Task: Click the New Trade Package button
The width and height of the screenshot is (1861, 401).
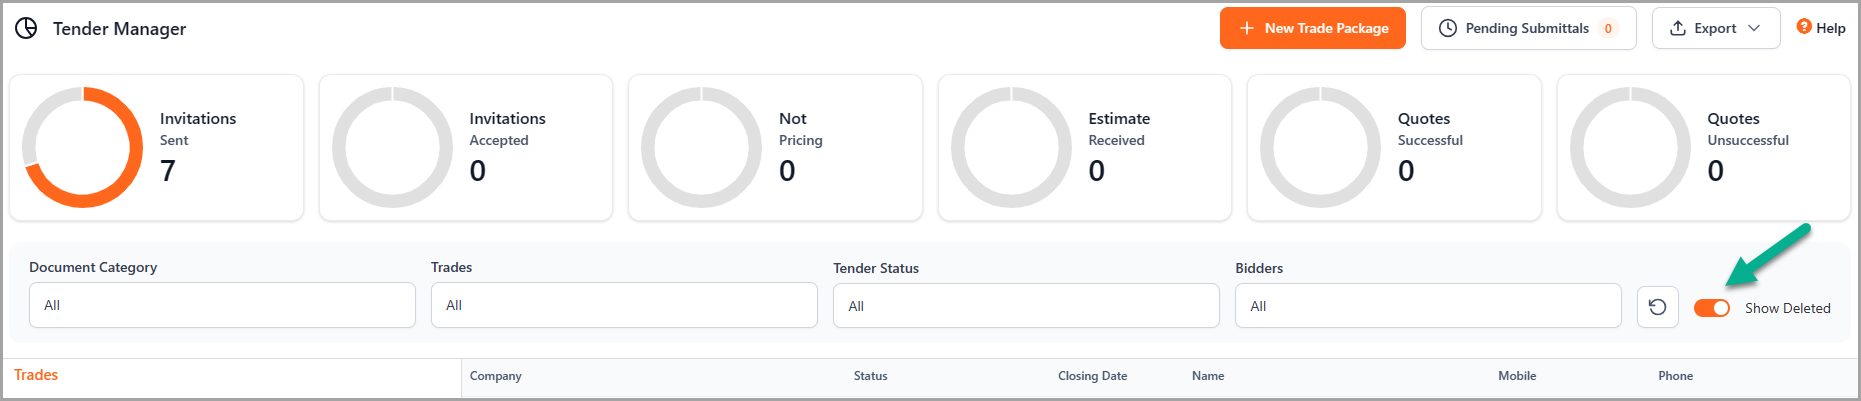Action: pyautogui.click(x=1313, y=28)
